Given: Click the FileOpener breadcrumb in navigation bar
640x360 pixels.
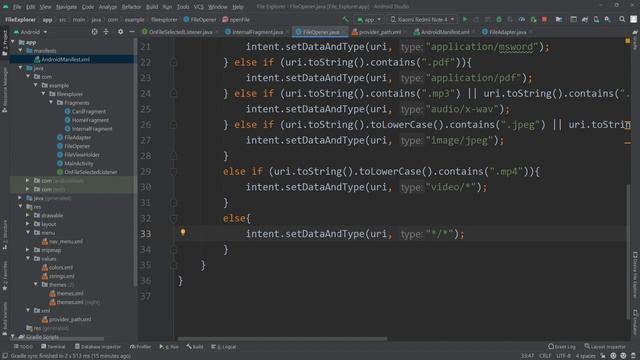Looking at the screenshot, I should pyautogui.click(x=200, y=19).
